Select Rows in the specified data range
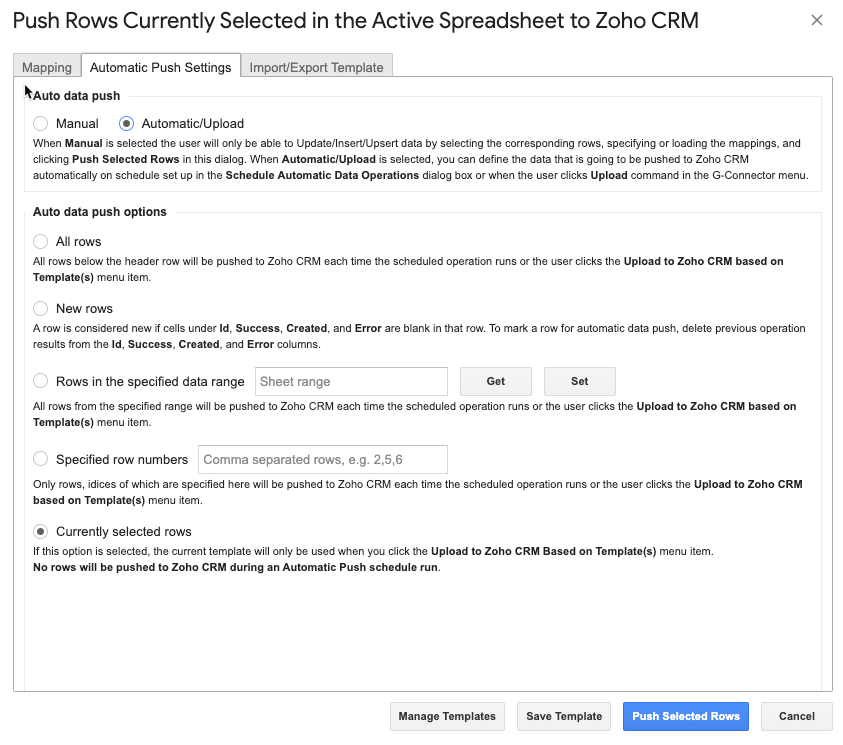 point(40,381)
